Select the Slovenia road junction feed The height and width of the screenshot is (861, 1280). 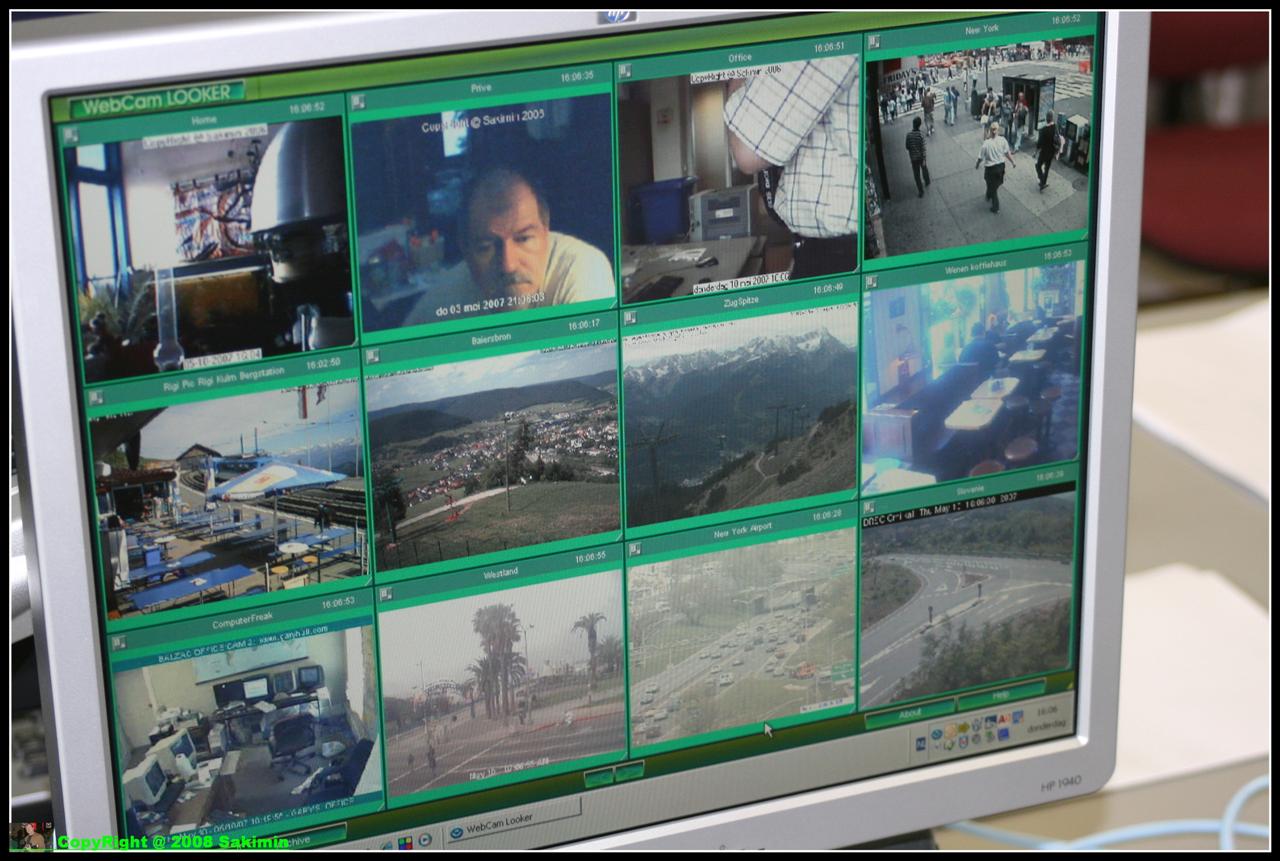pyautogui.click(x=968, y=594)
